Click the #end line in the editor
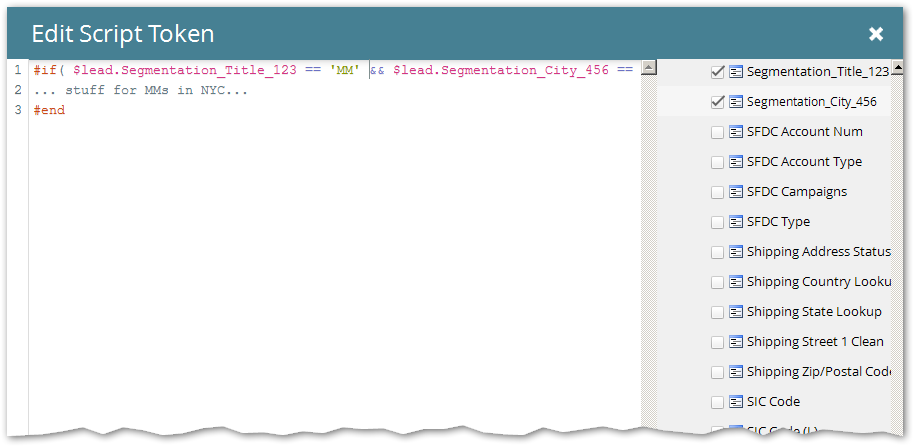Image resolution: width=914 pixels, height=447 pixels. 49,110
